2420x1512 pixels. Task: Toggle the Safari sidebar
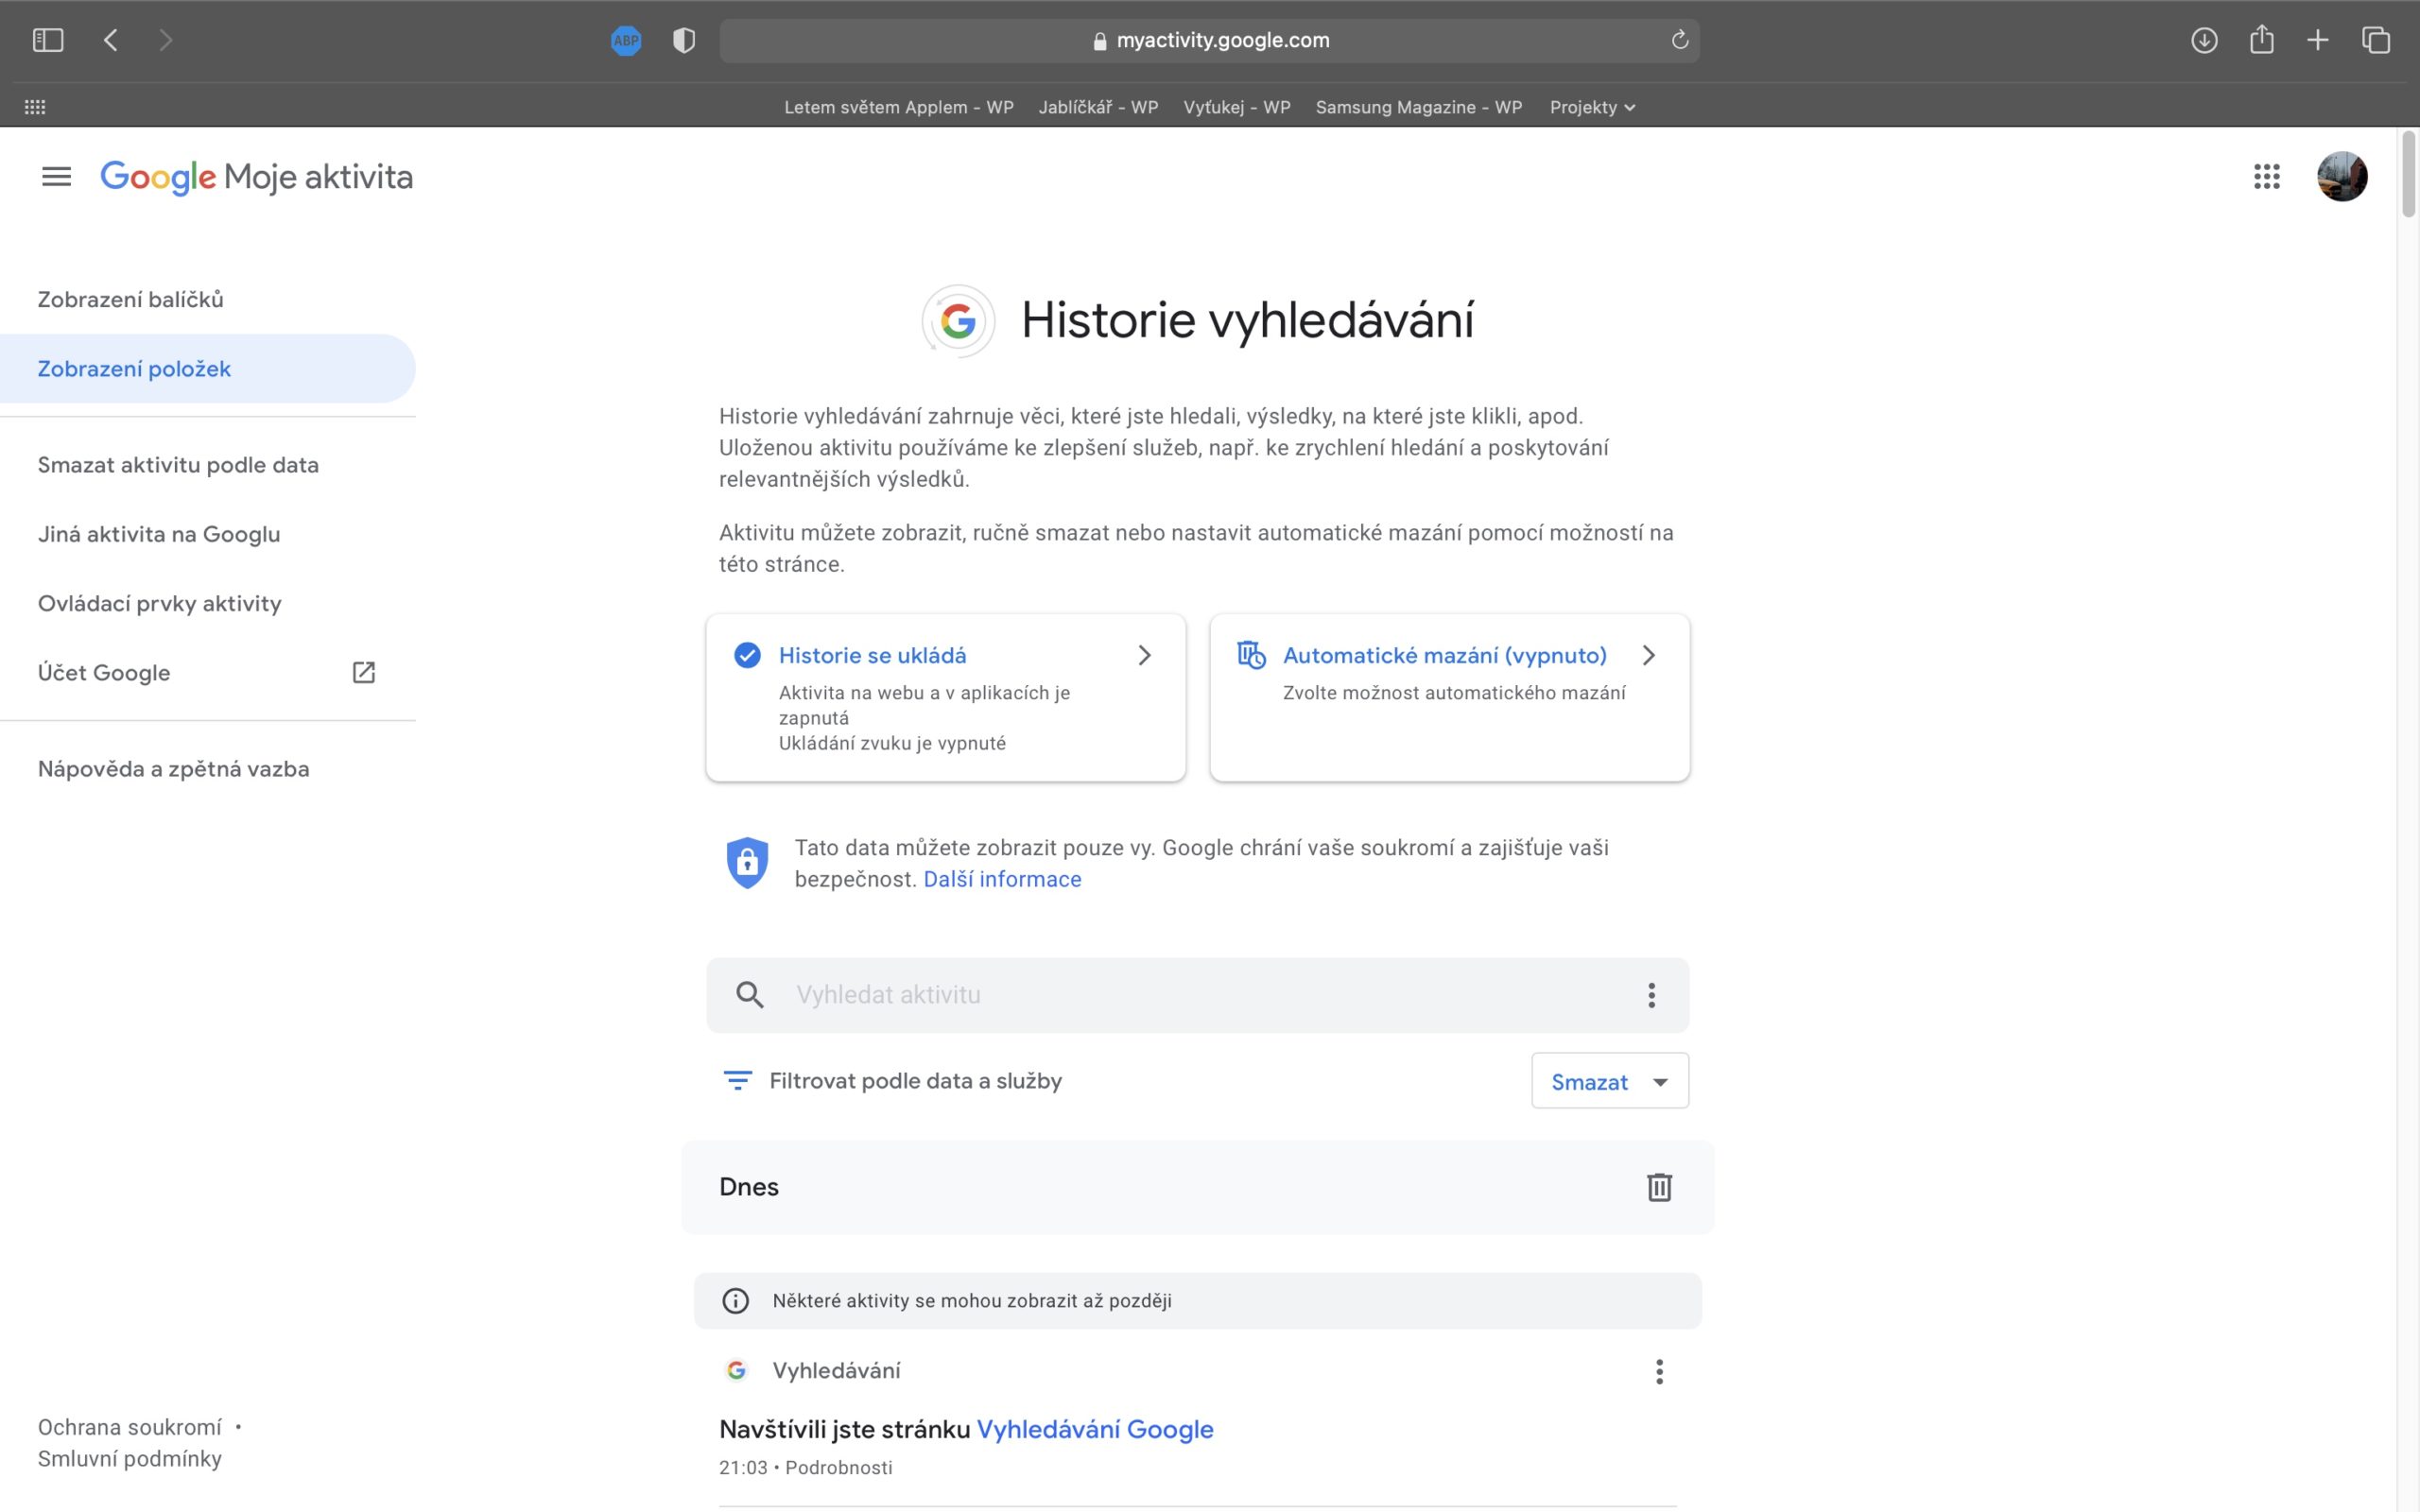[x=48, y=40]
